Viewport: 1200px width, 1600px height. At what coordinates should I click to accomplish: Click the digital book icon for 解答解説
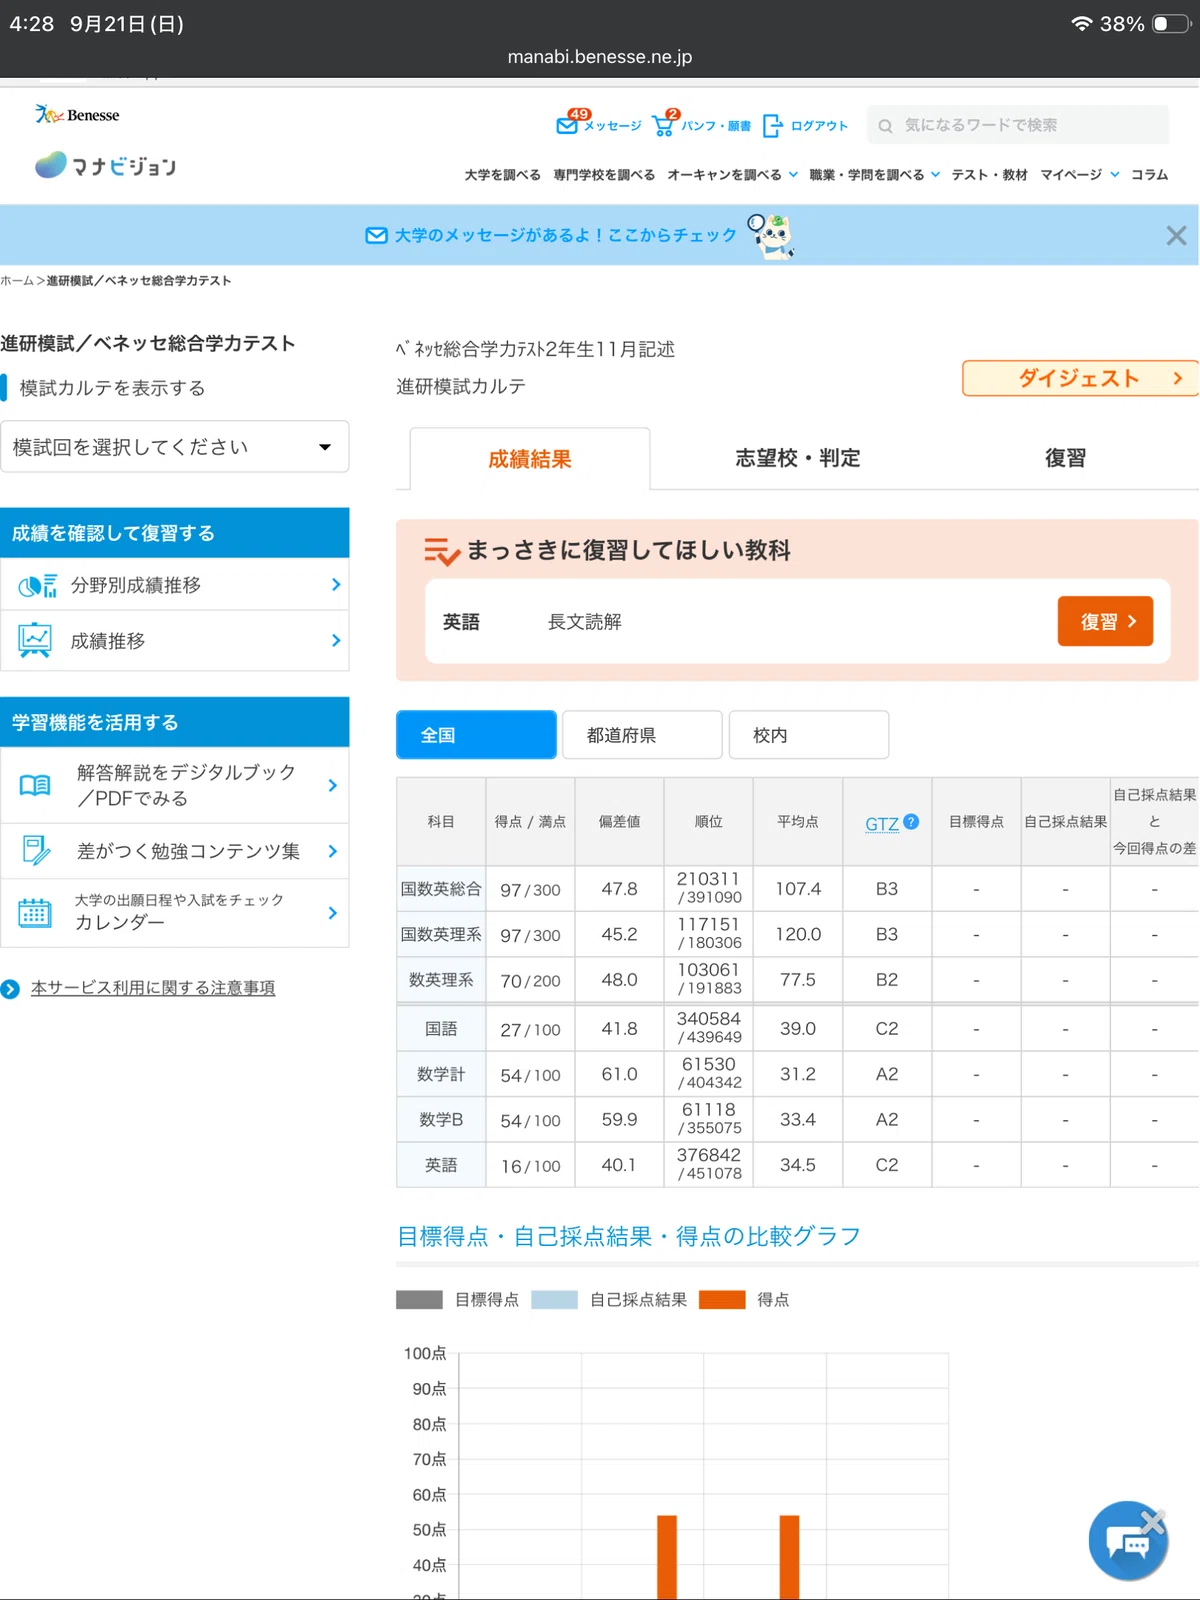point(35,785)
